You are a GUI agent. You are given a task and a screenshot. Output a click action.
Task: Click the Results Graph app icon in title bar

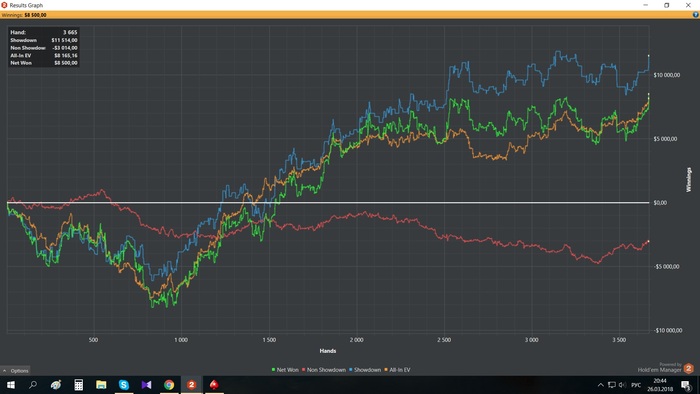pyautogui.click(x=4, y=5)
